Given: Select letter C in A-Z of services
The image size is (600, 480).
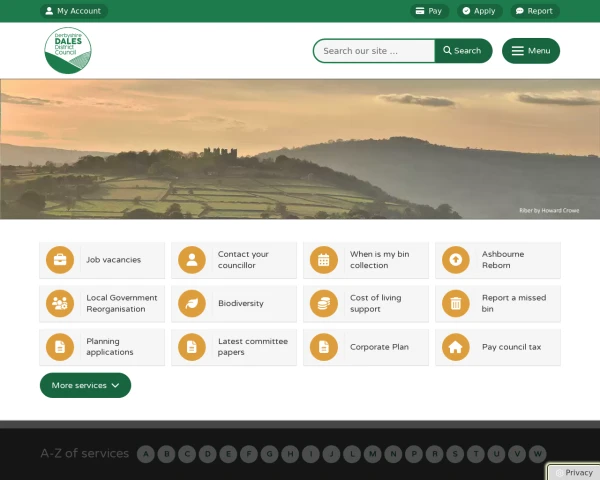Looking at the screenshot, I should pos(187,454).
